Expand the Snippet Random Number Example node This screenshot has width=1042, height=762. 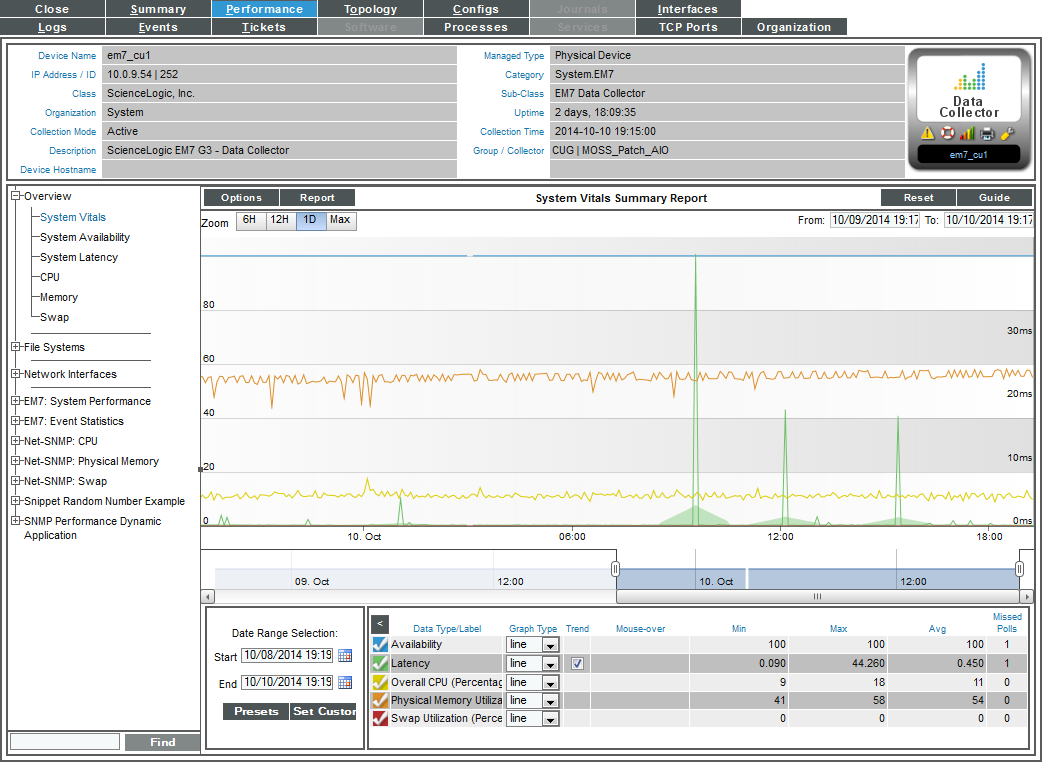click(x=16, y=501)
